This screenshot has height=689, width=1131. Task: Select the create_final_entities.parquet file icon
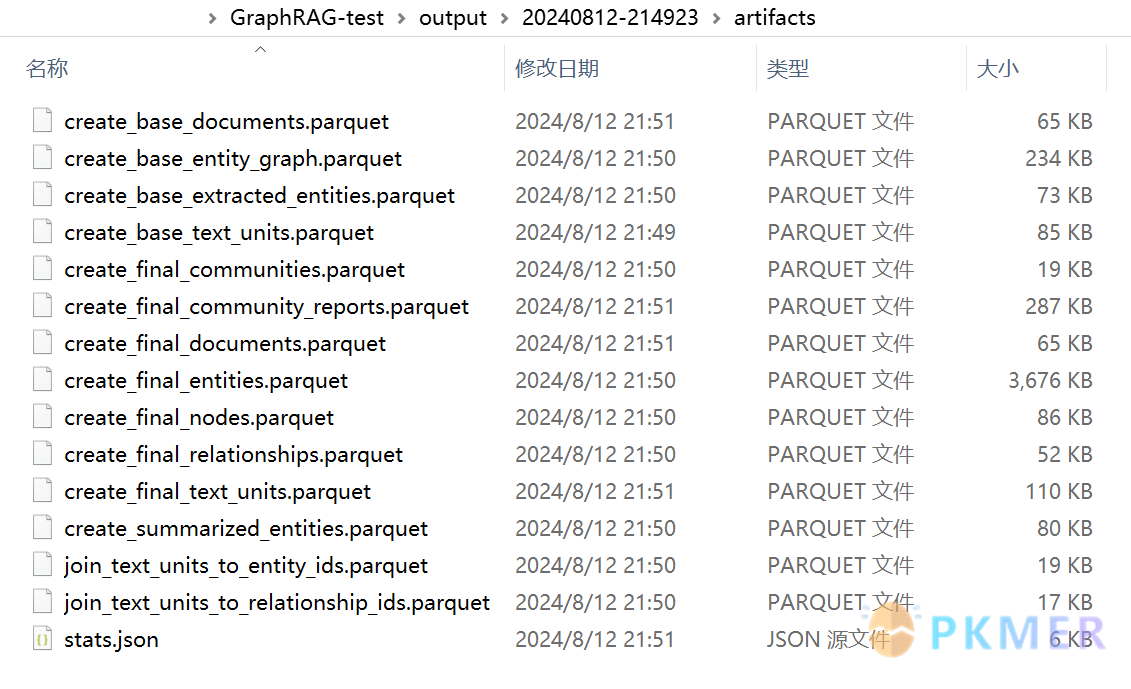point(43,379)
